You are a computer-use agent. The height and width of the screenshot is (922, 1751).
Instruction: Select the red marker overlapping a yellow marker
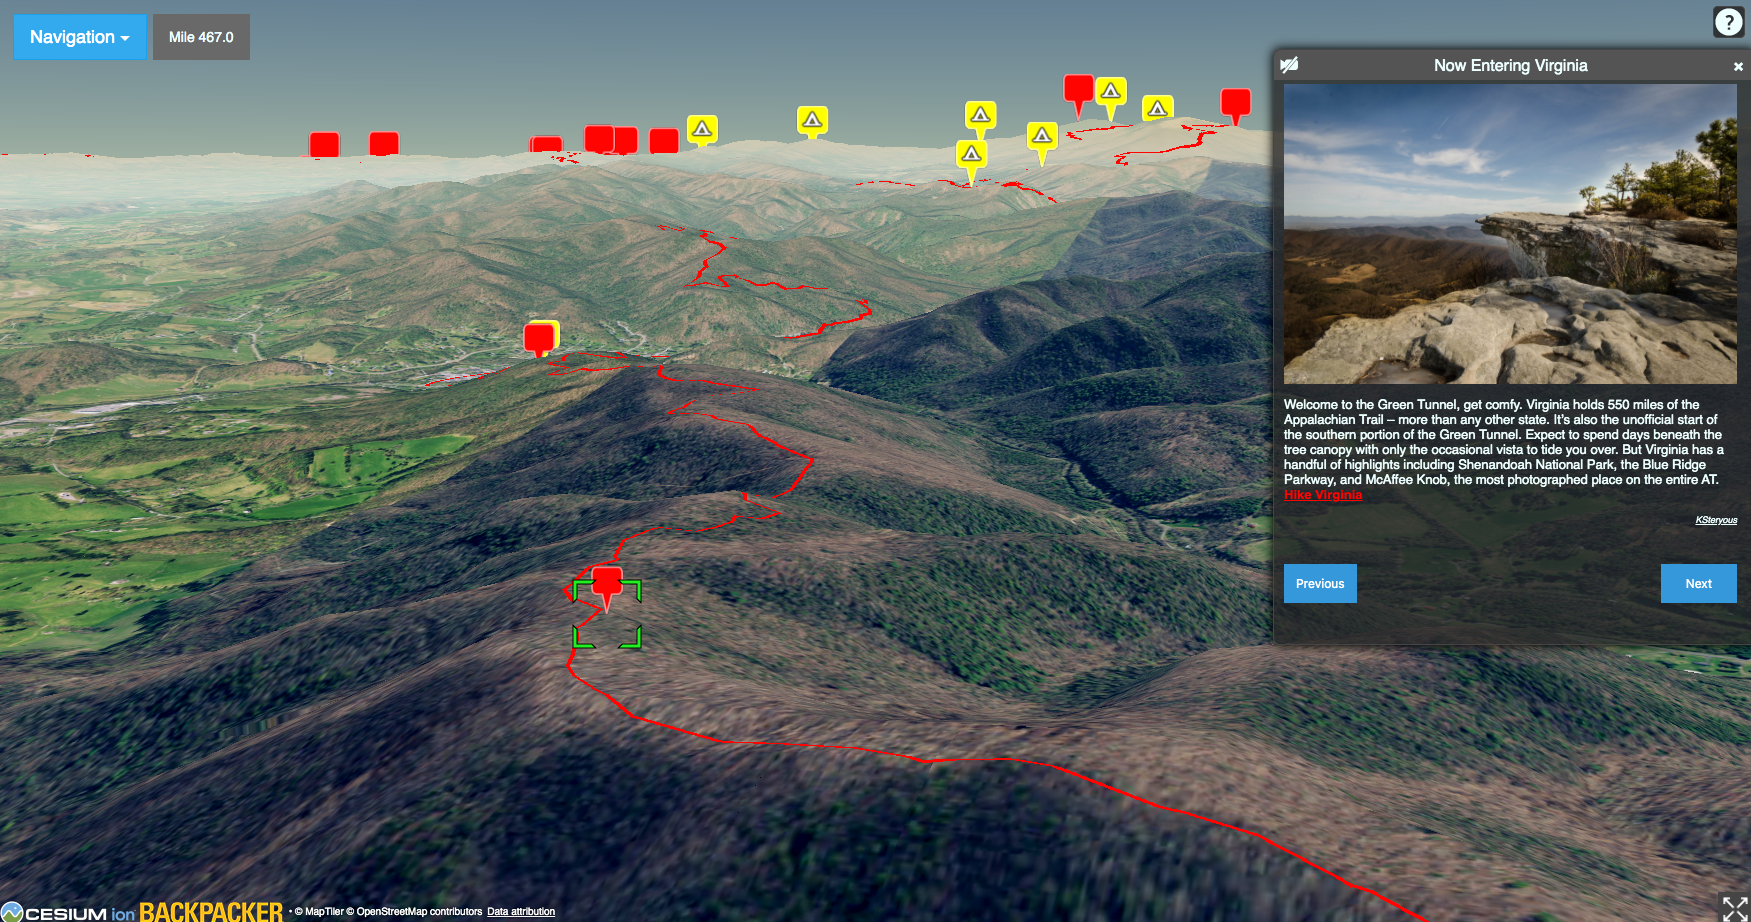538,338
